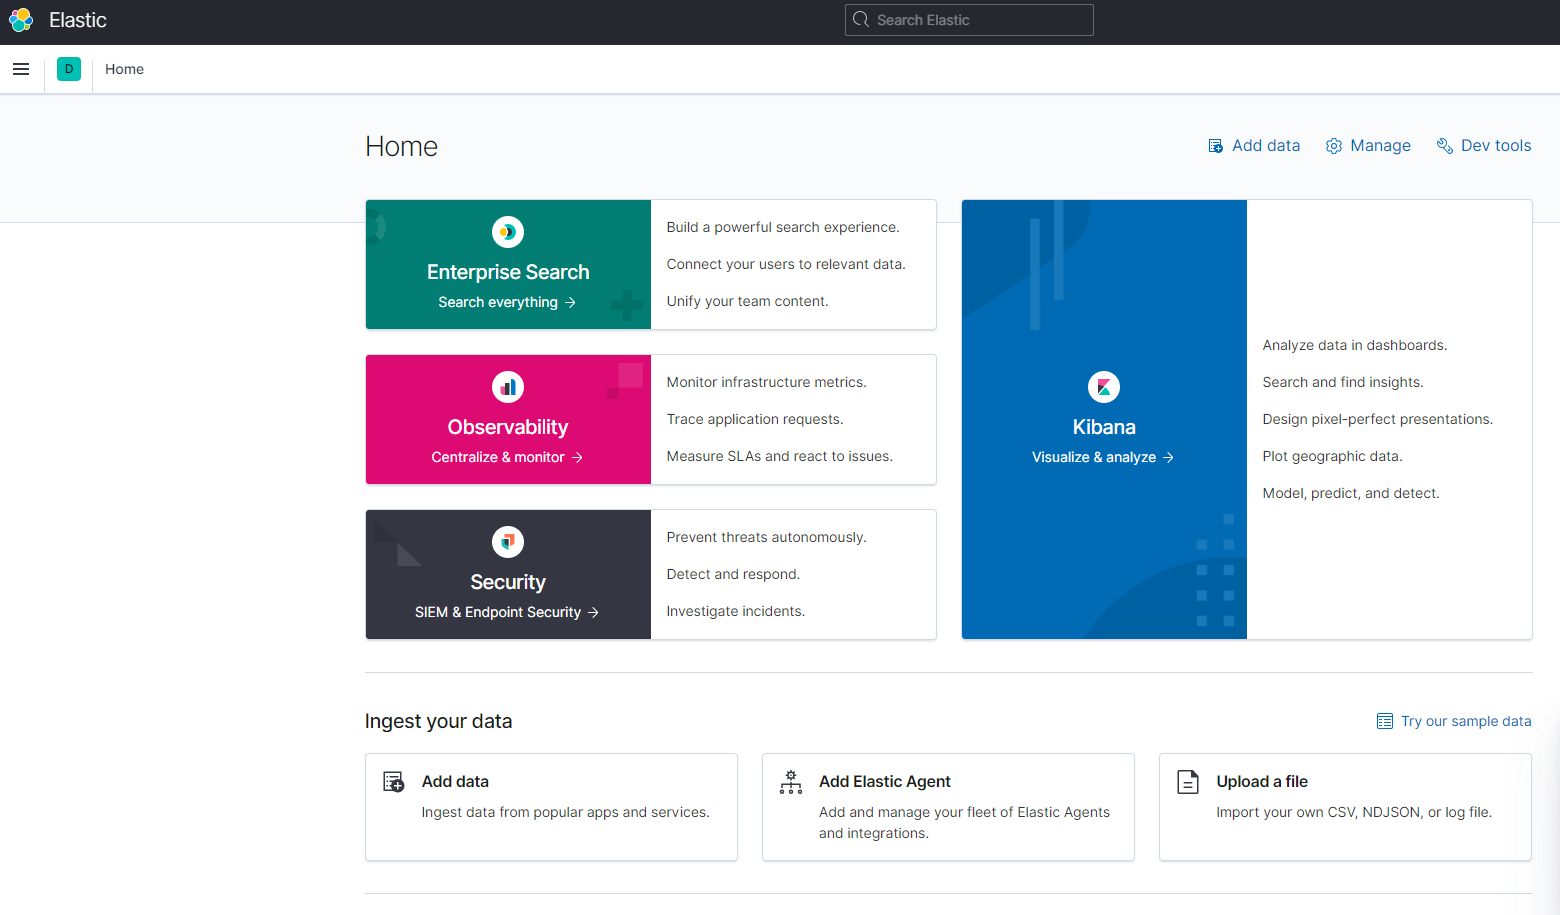Click the sample data table icon
This screenshot has width=1560, height=915.
(x=1385, y=721)
